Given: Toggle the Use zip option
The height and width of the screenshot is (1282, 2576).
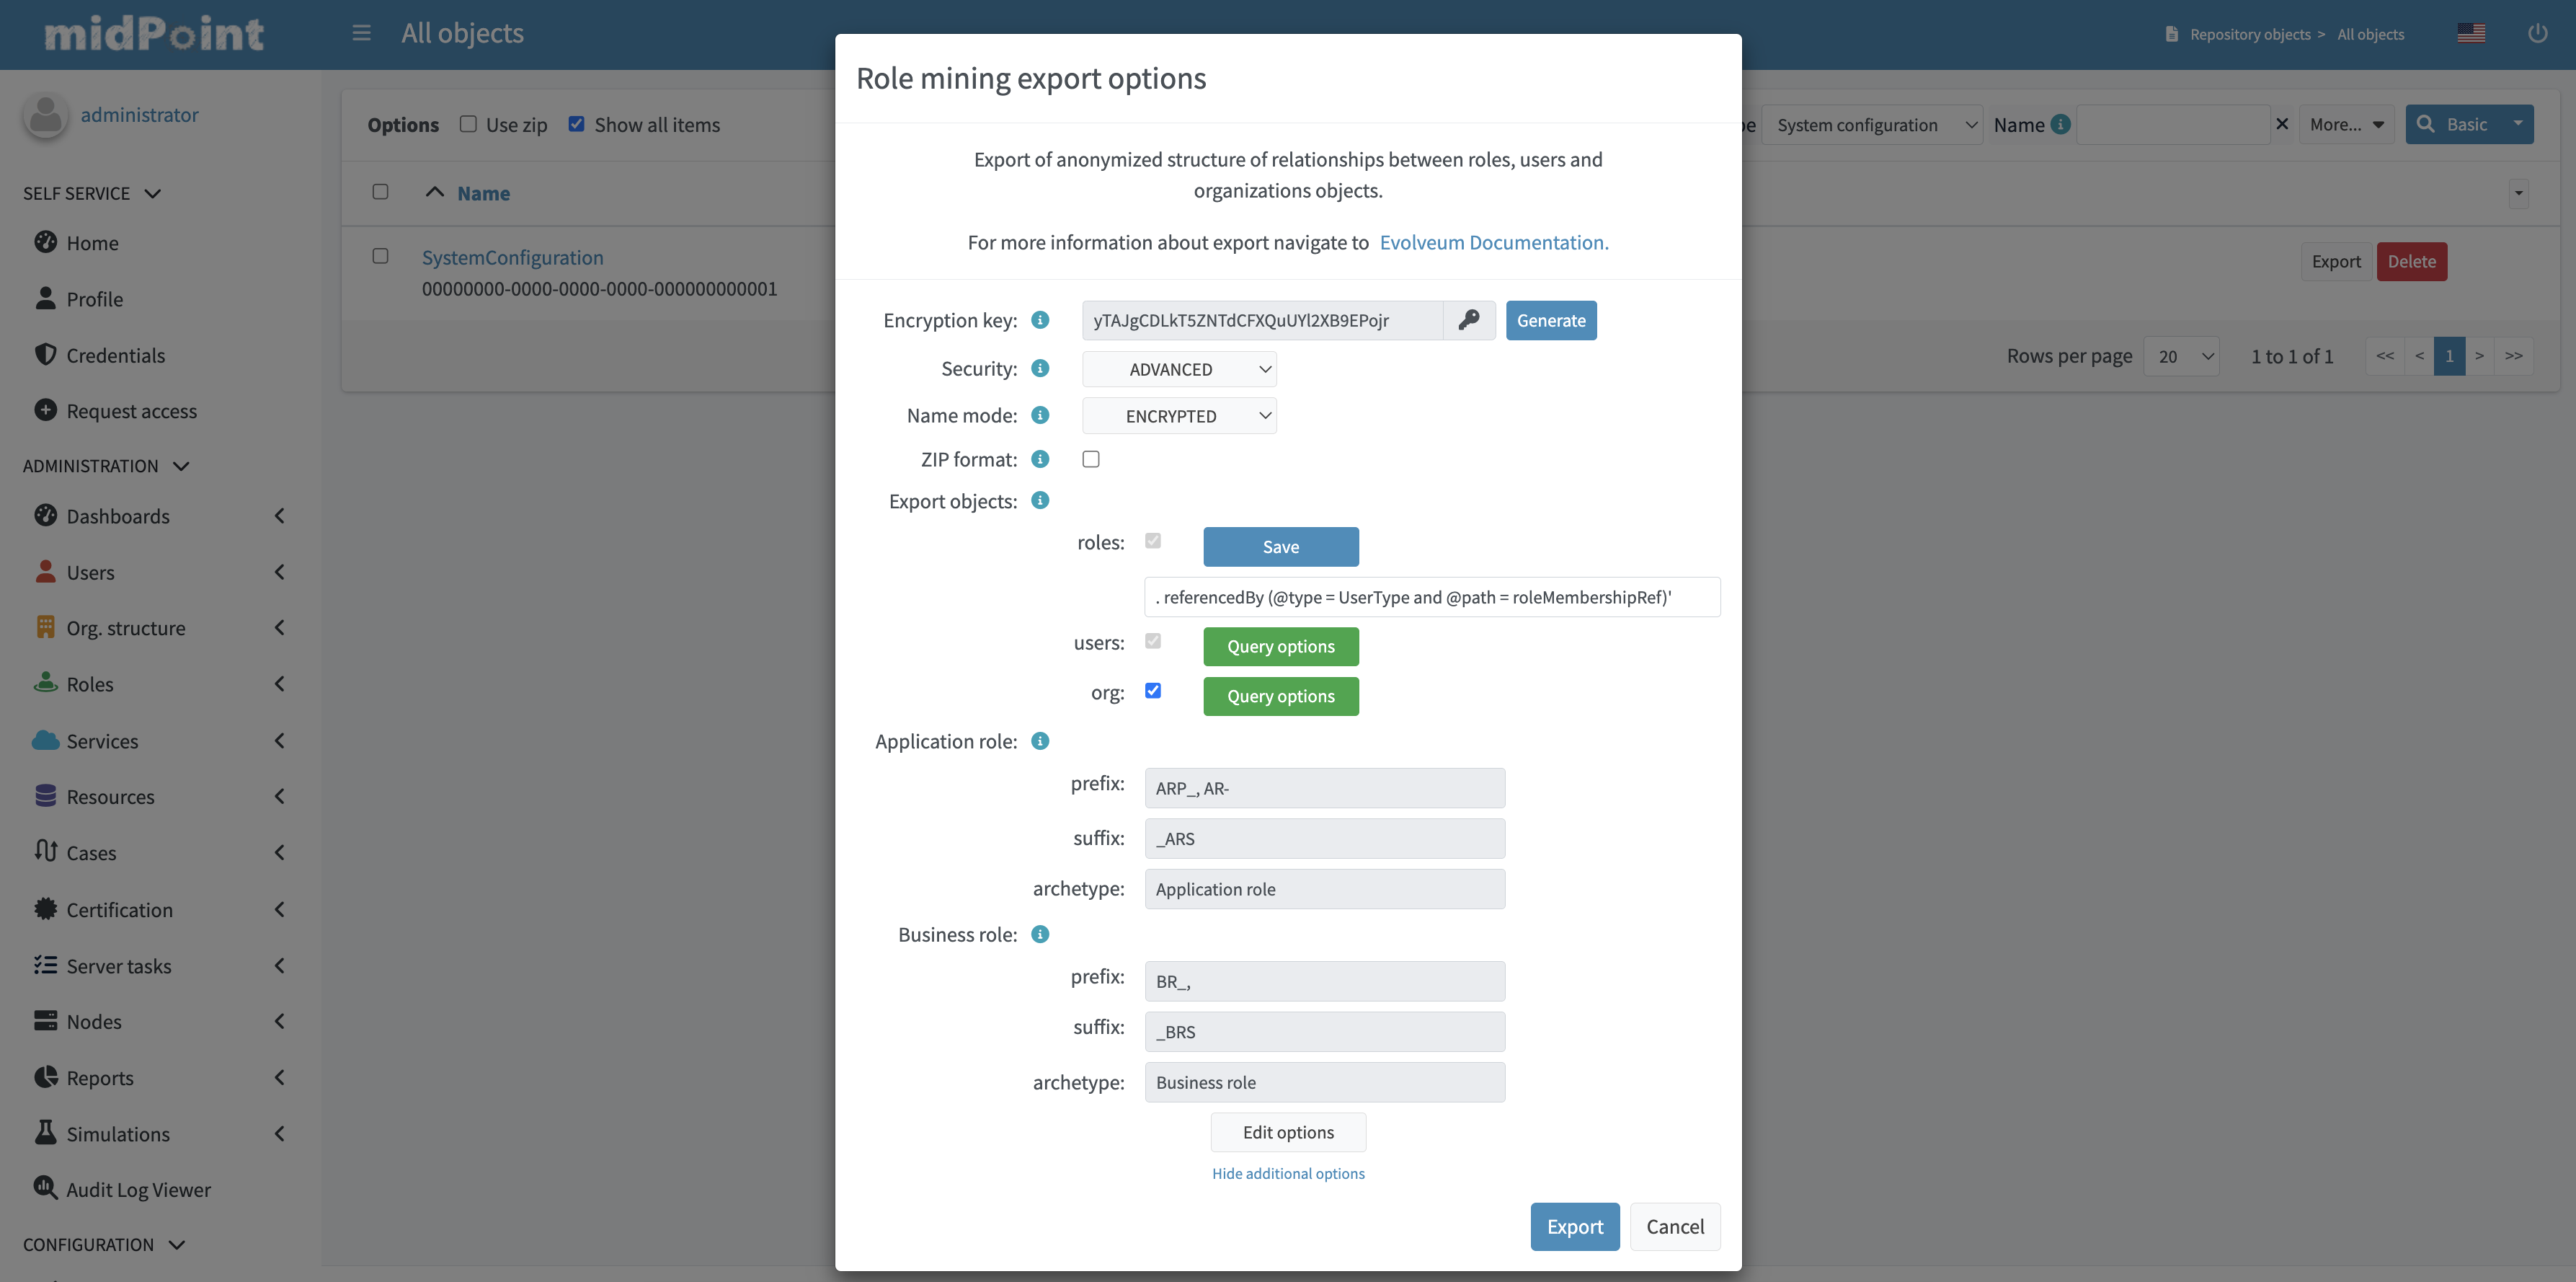Looking at the screenshot, I should [x=468, y=124].
